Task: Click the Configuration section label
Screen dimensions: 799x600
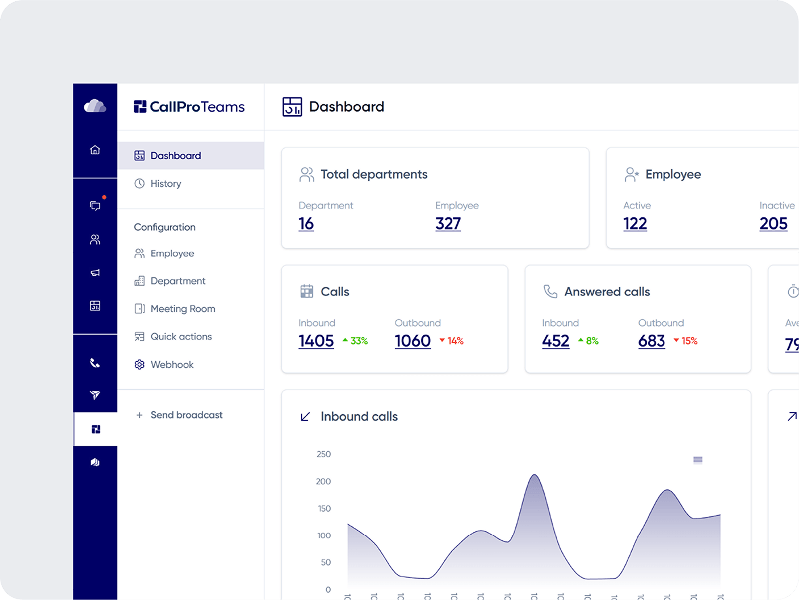Action: (x=165, y=227)
